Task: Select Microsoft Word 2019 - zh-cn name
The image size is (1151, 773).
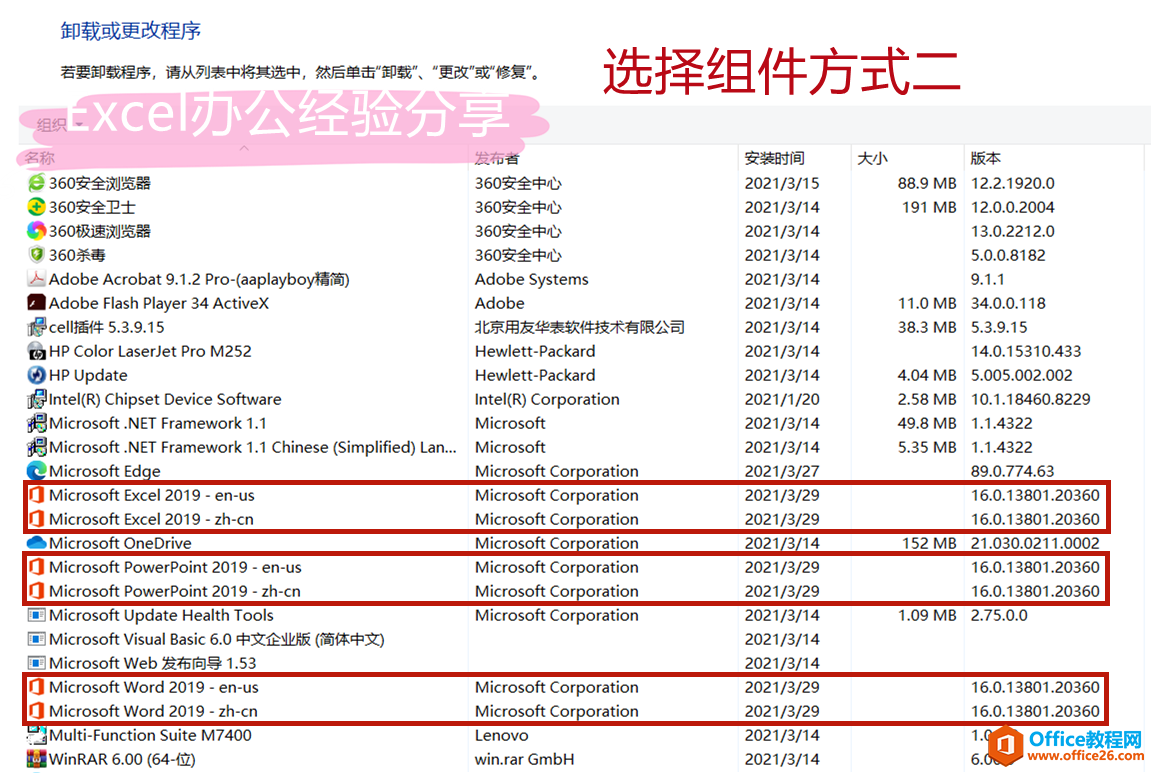Action: tap(153, 711)
